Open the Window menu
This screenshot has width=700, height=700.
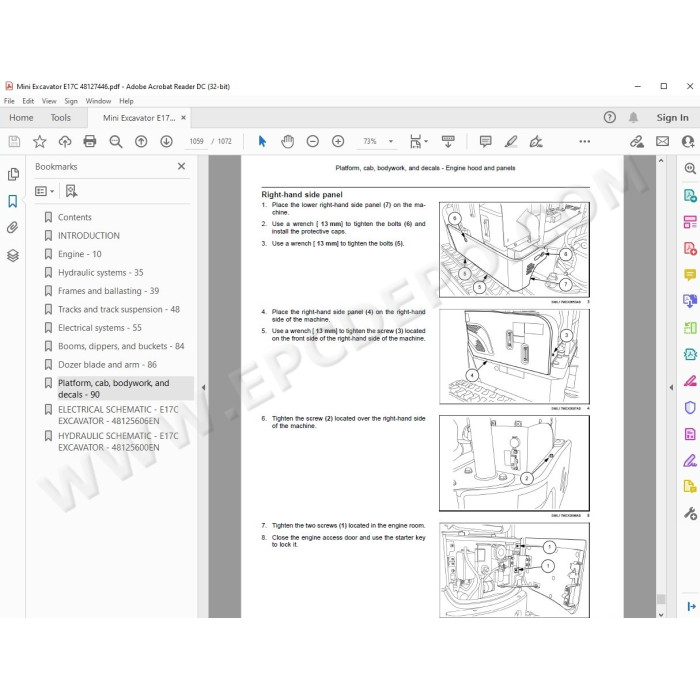click(x=98, y=101)
